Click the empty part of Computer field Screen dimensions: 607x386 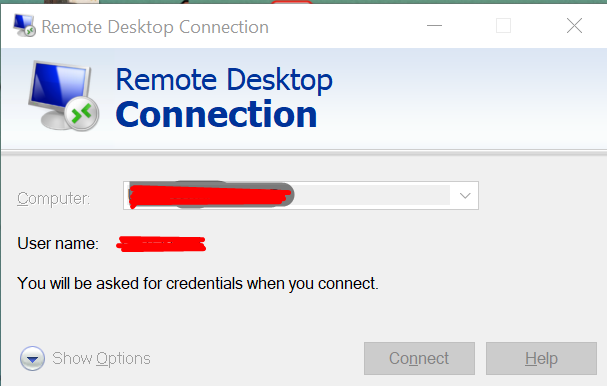[x=372, y=196]
